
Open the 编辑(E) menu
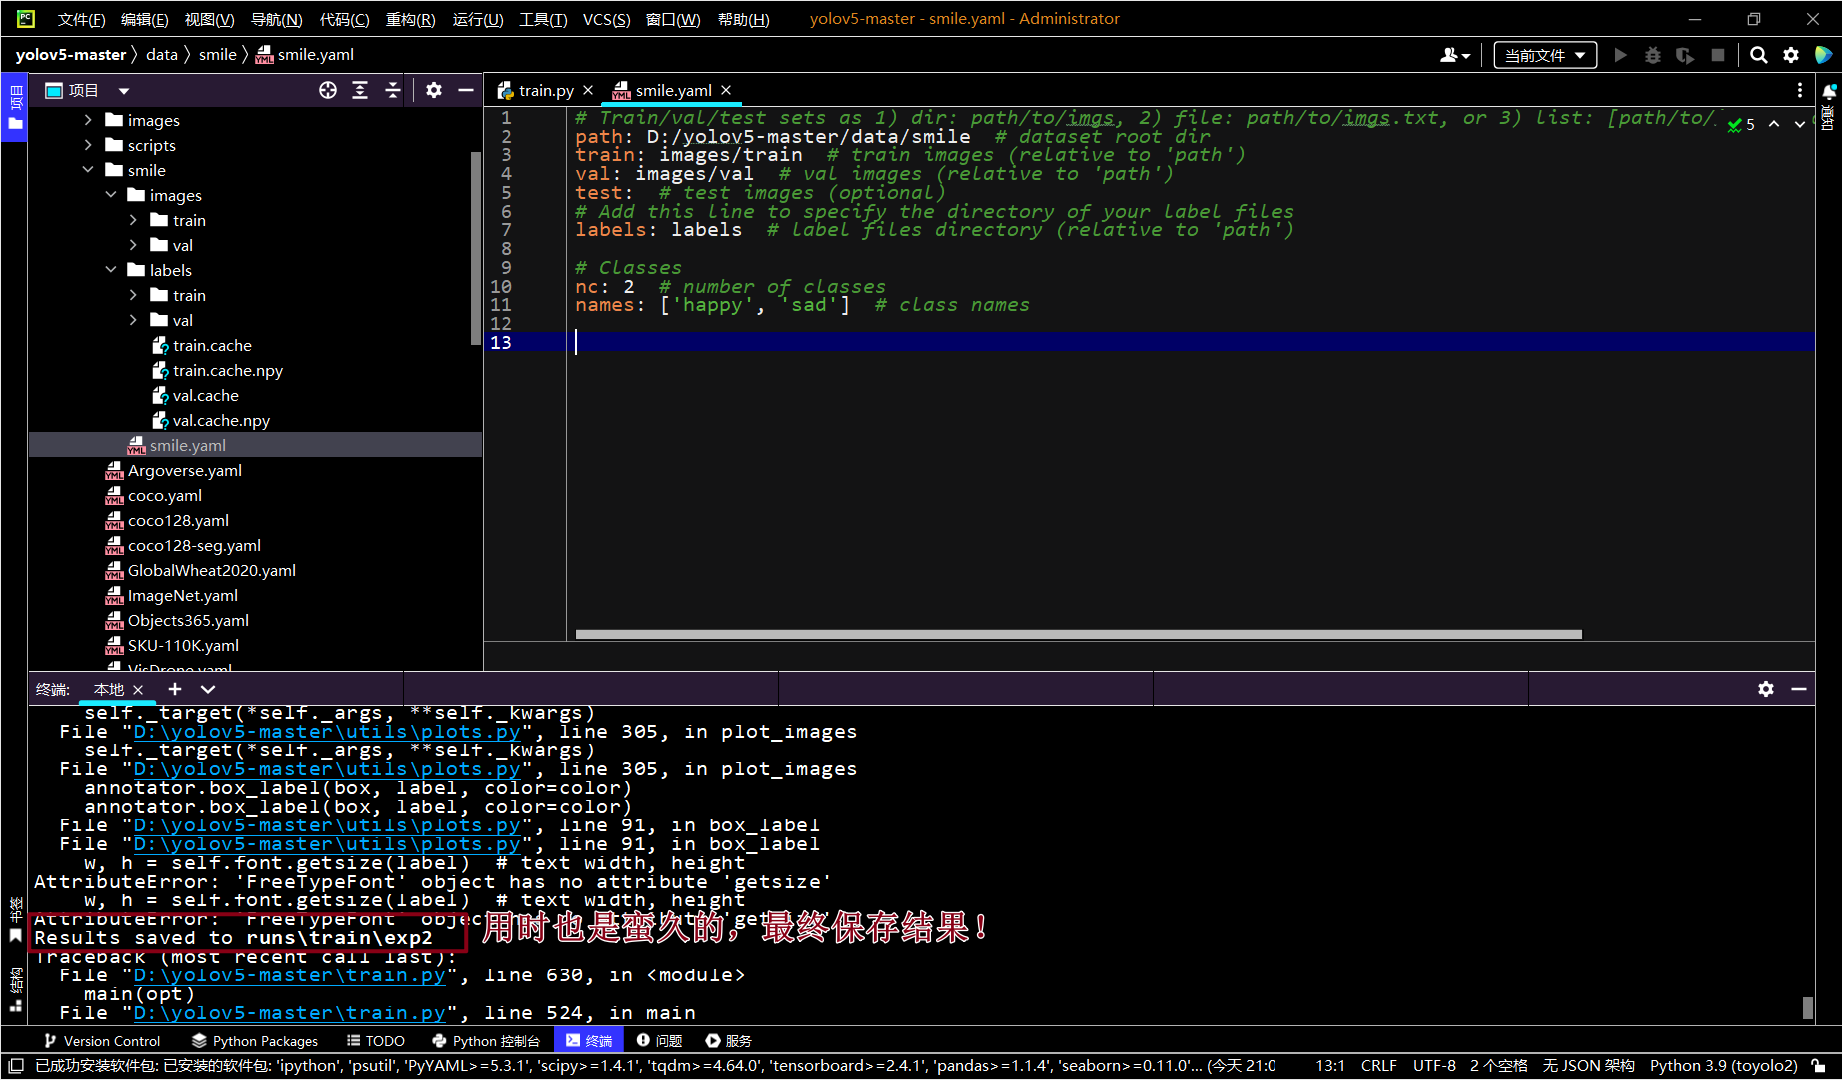click(144, 19)
